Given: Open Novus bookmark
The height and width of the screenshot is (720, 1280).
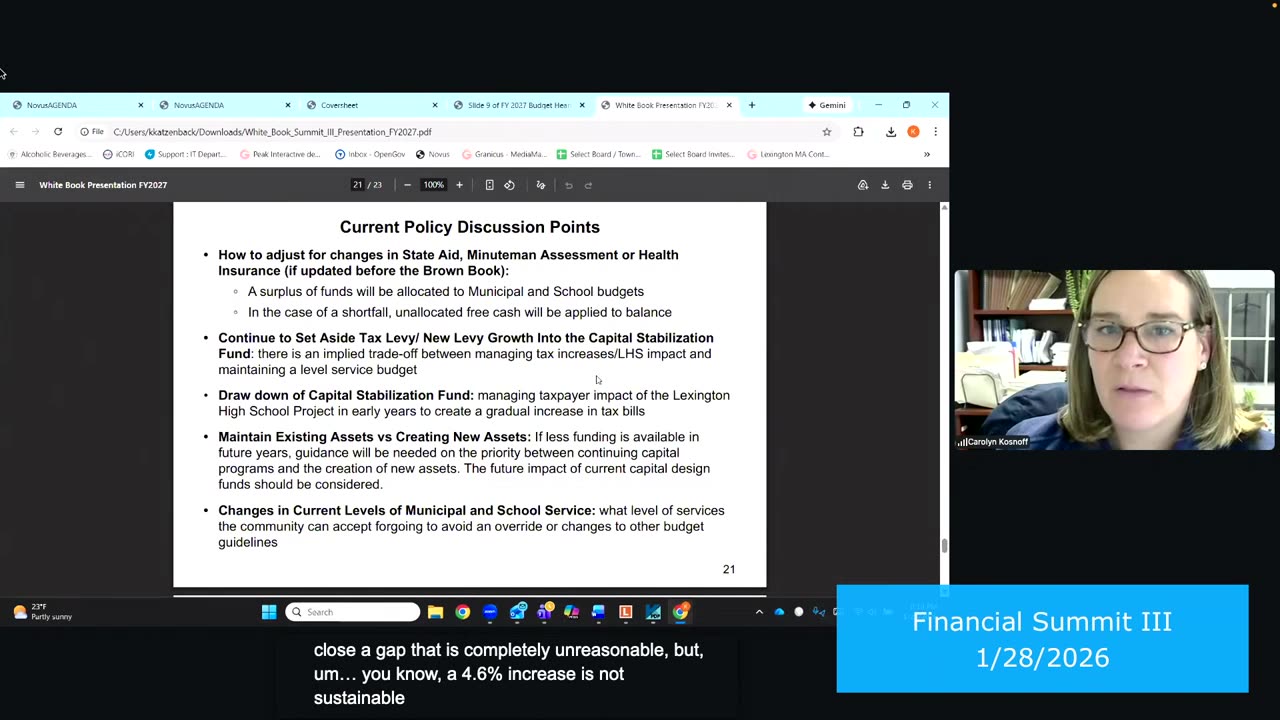Looking at the screenshot, I should pos(432,154).
